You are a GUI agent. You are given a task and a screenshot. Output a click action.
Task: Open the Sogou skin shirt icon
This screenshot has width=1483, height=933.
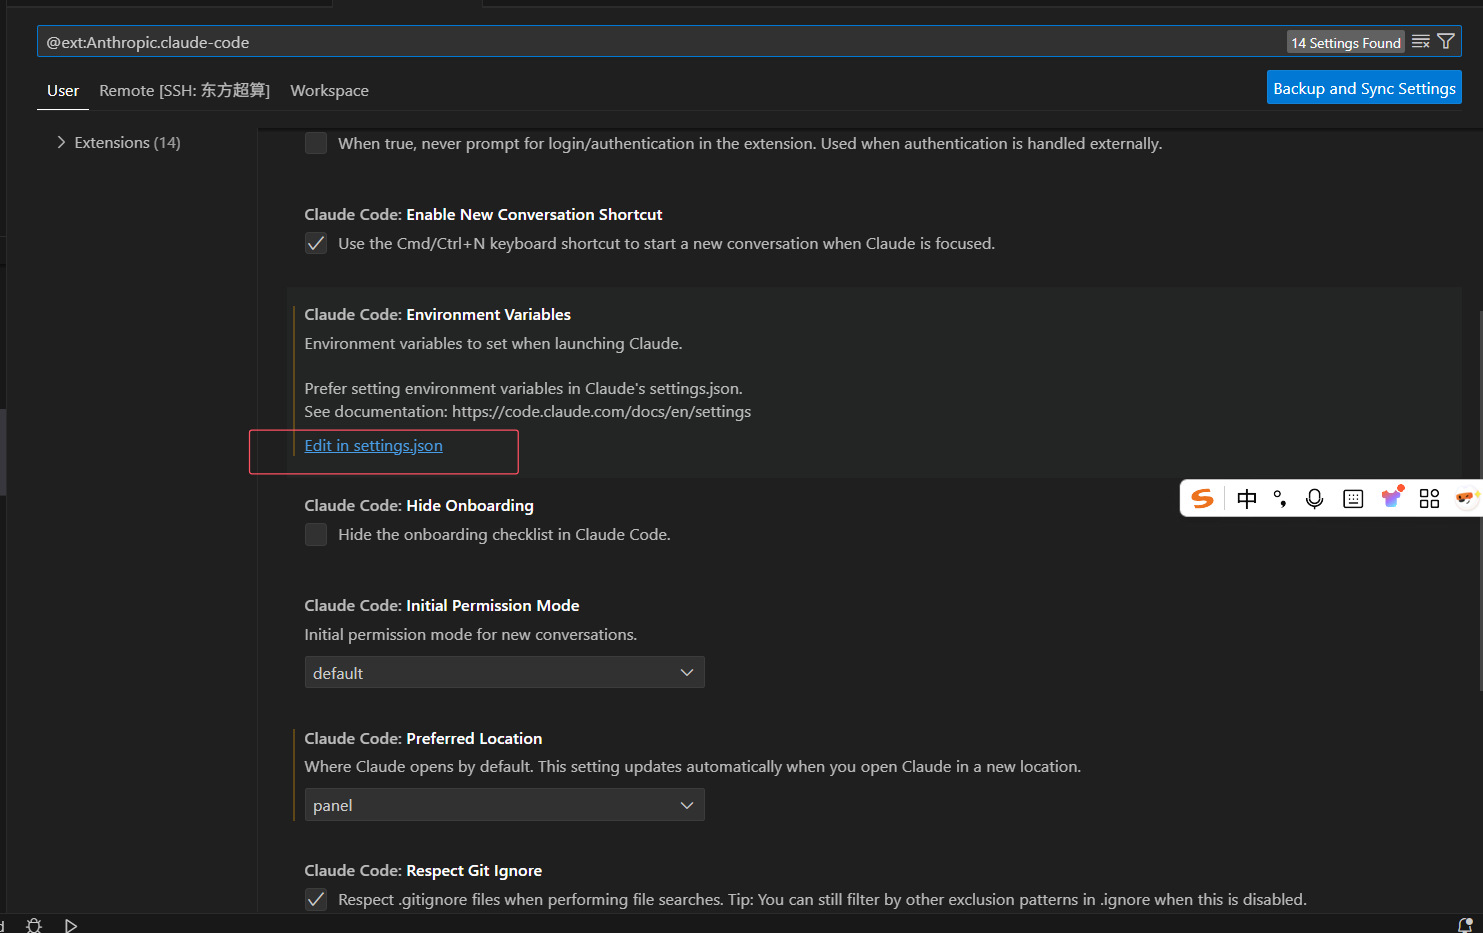1391,497
